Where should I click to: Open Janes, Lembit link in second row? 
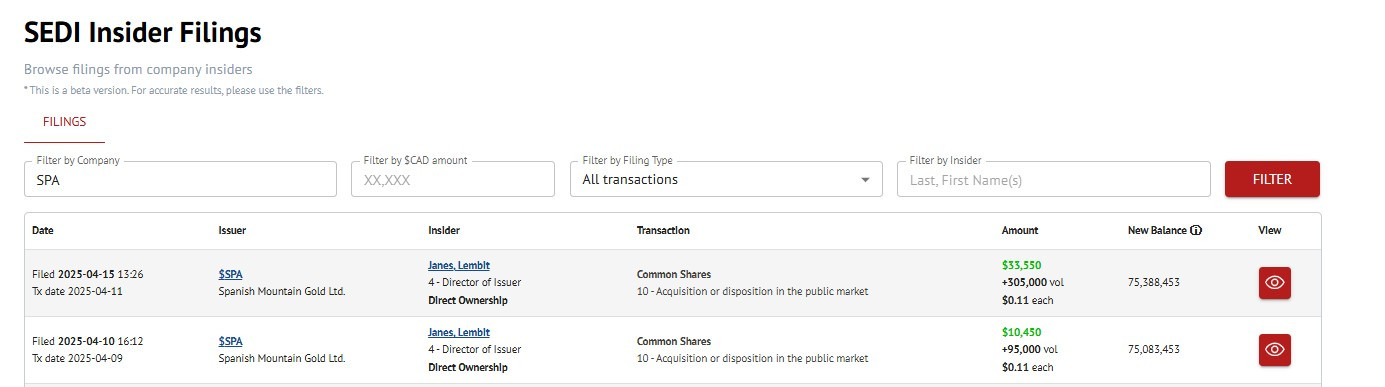tap(459, 332)
